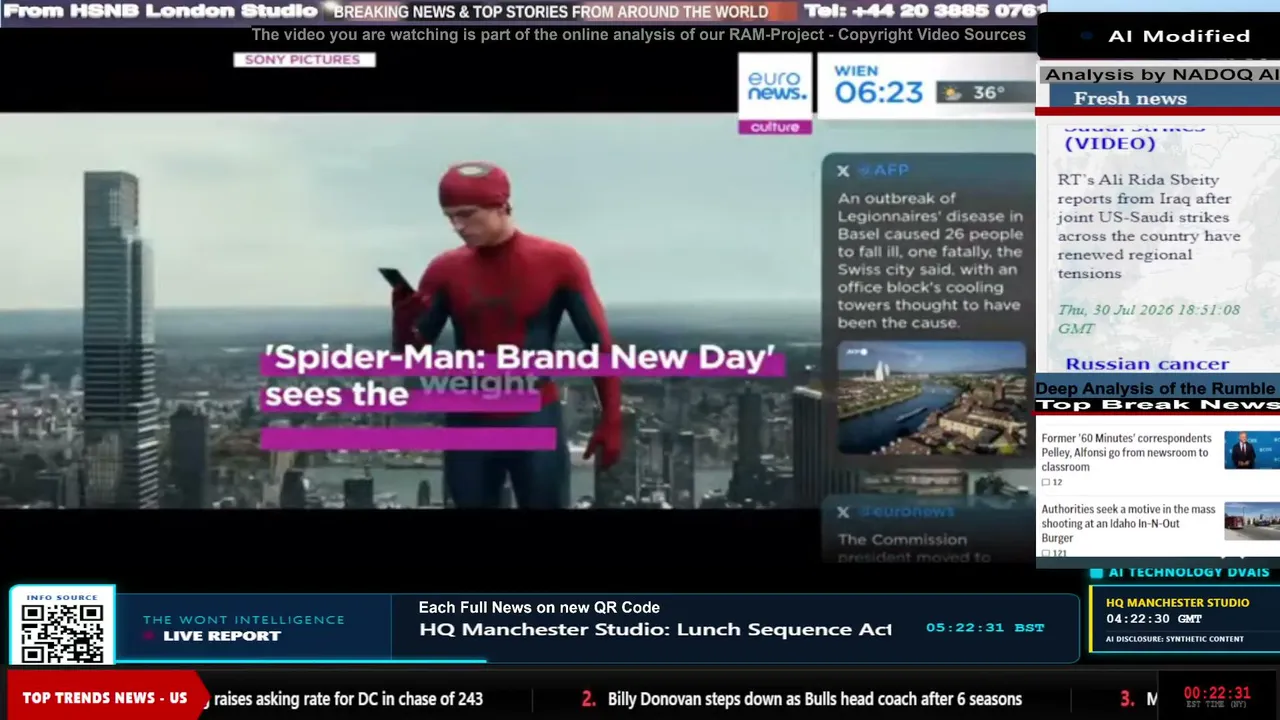This screenshot has height=720, width=1280.
Task: Click the dot beside LIVE REPORT
Action: point(150,636)
